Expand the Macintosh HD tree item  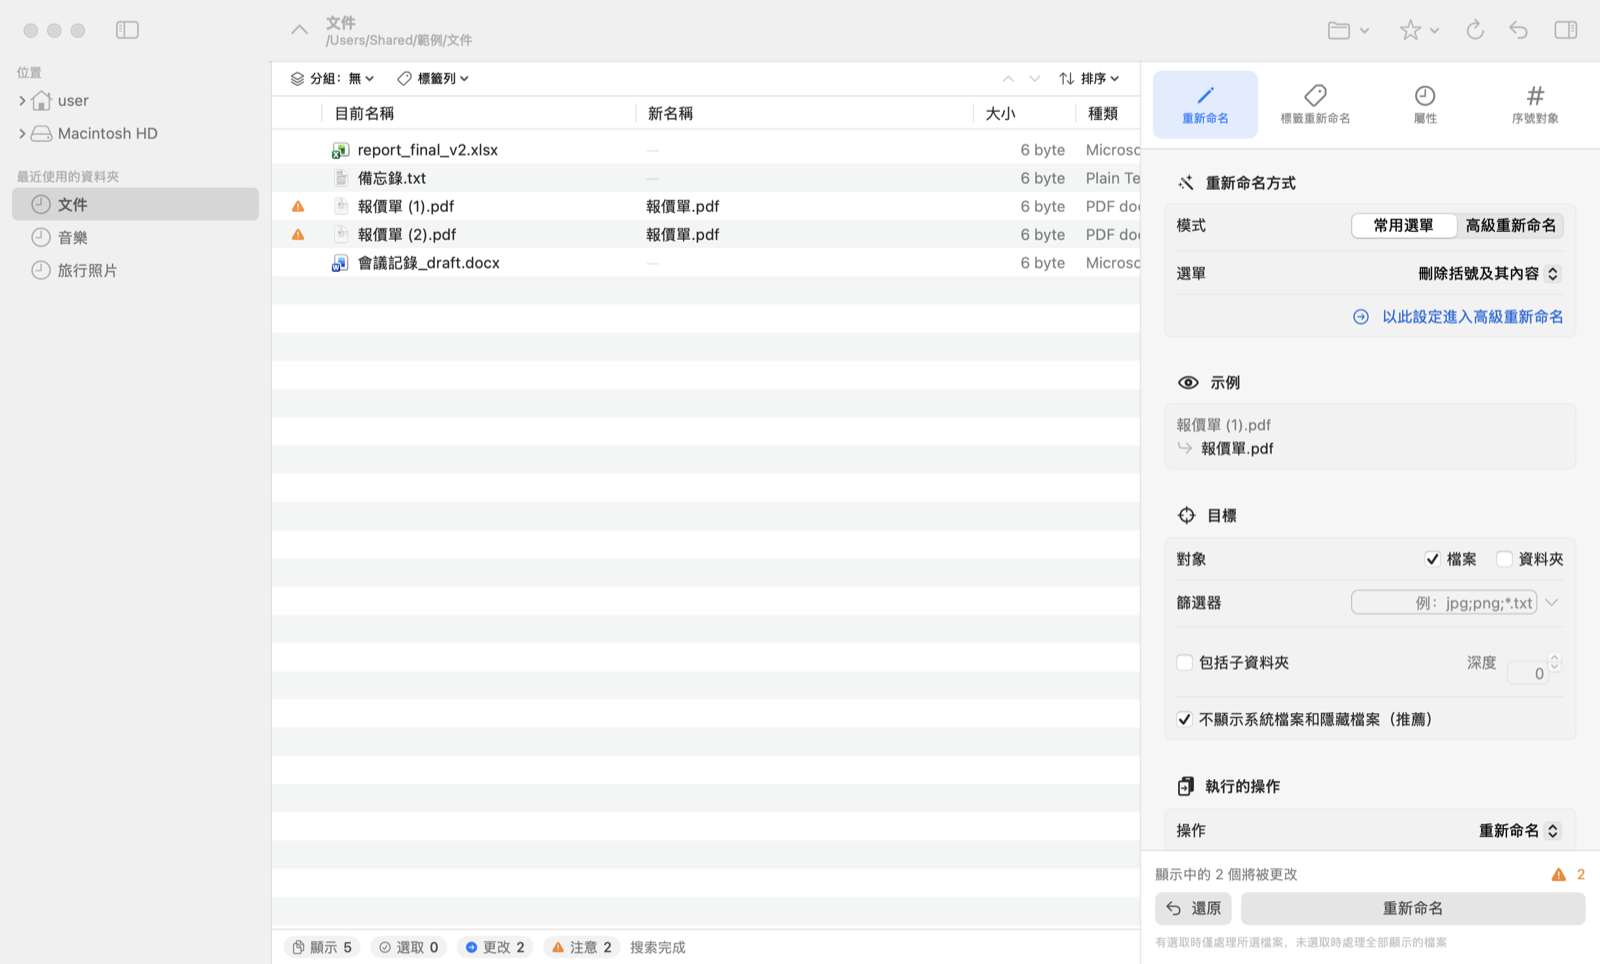[x=22, y=133]
